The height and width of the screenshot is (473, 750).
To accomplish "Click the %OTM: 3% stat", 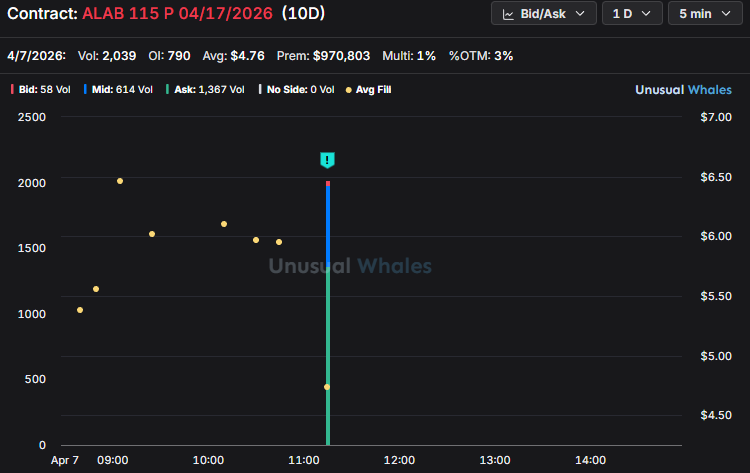I will point(481,56).
